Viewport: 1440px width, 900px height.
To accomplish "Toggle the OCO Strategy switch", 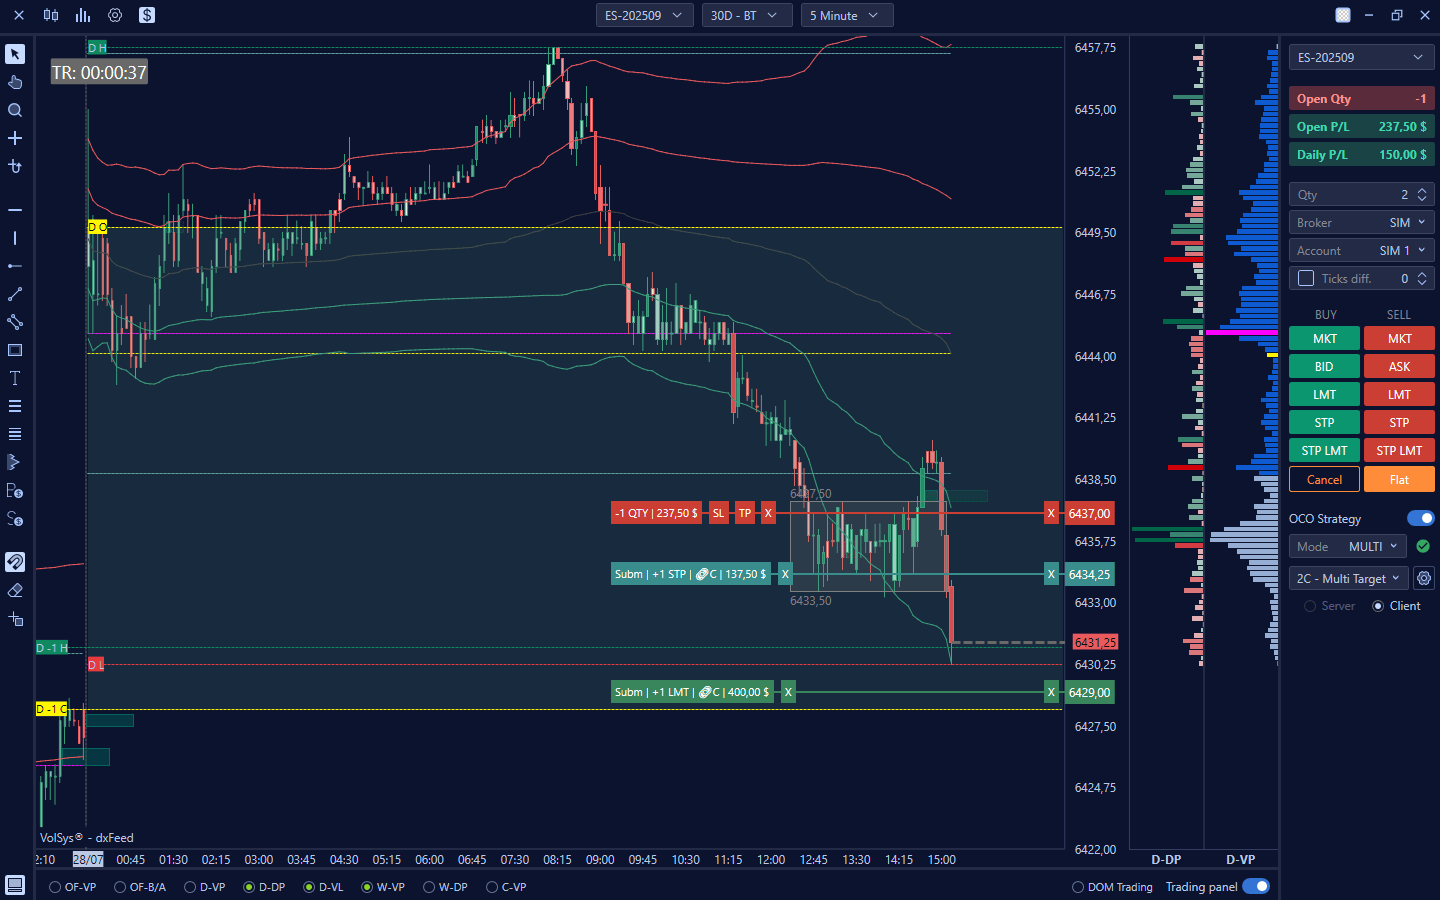I will click(1420, 518).
